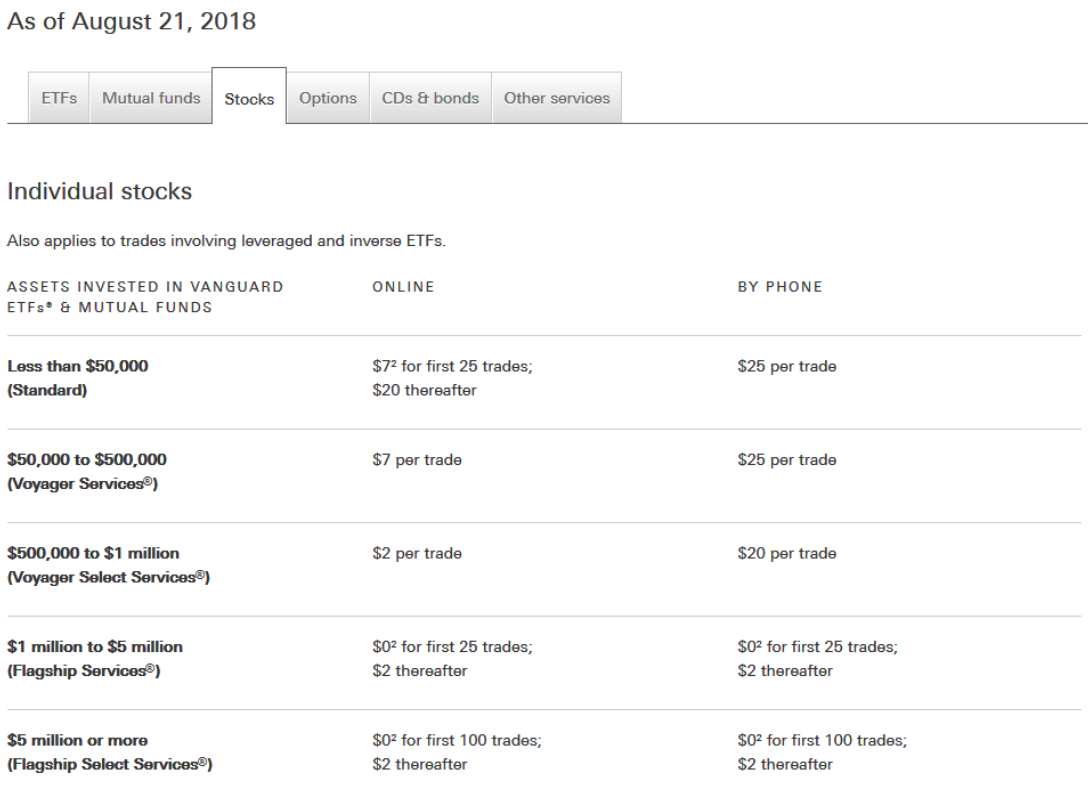This screenshot has height=792, width=1088.
Task: Switch to Other services tab
Action: [556, 98]
